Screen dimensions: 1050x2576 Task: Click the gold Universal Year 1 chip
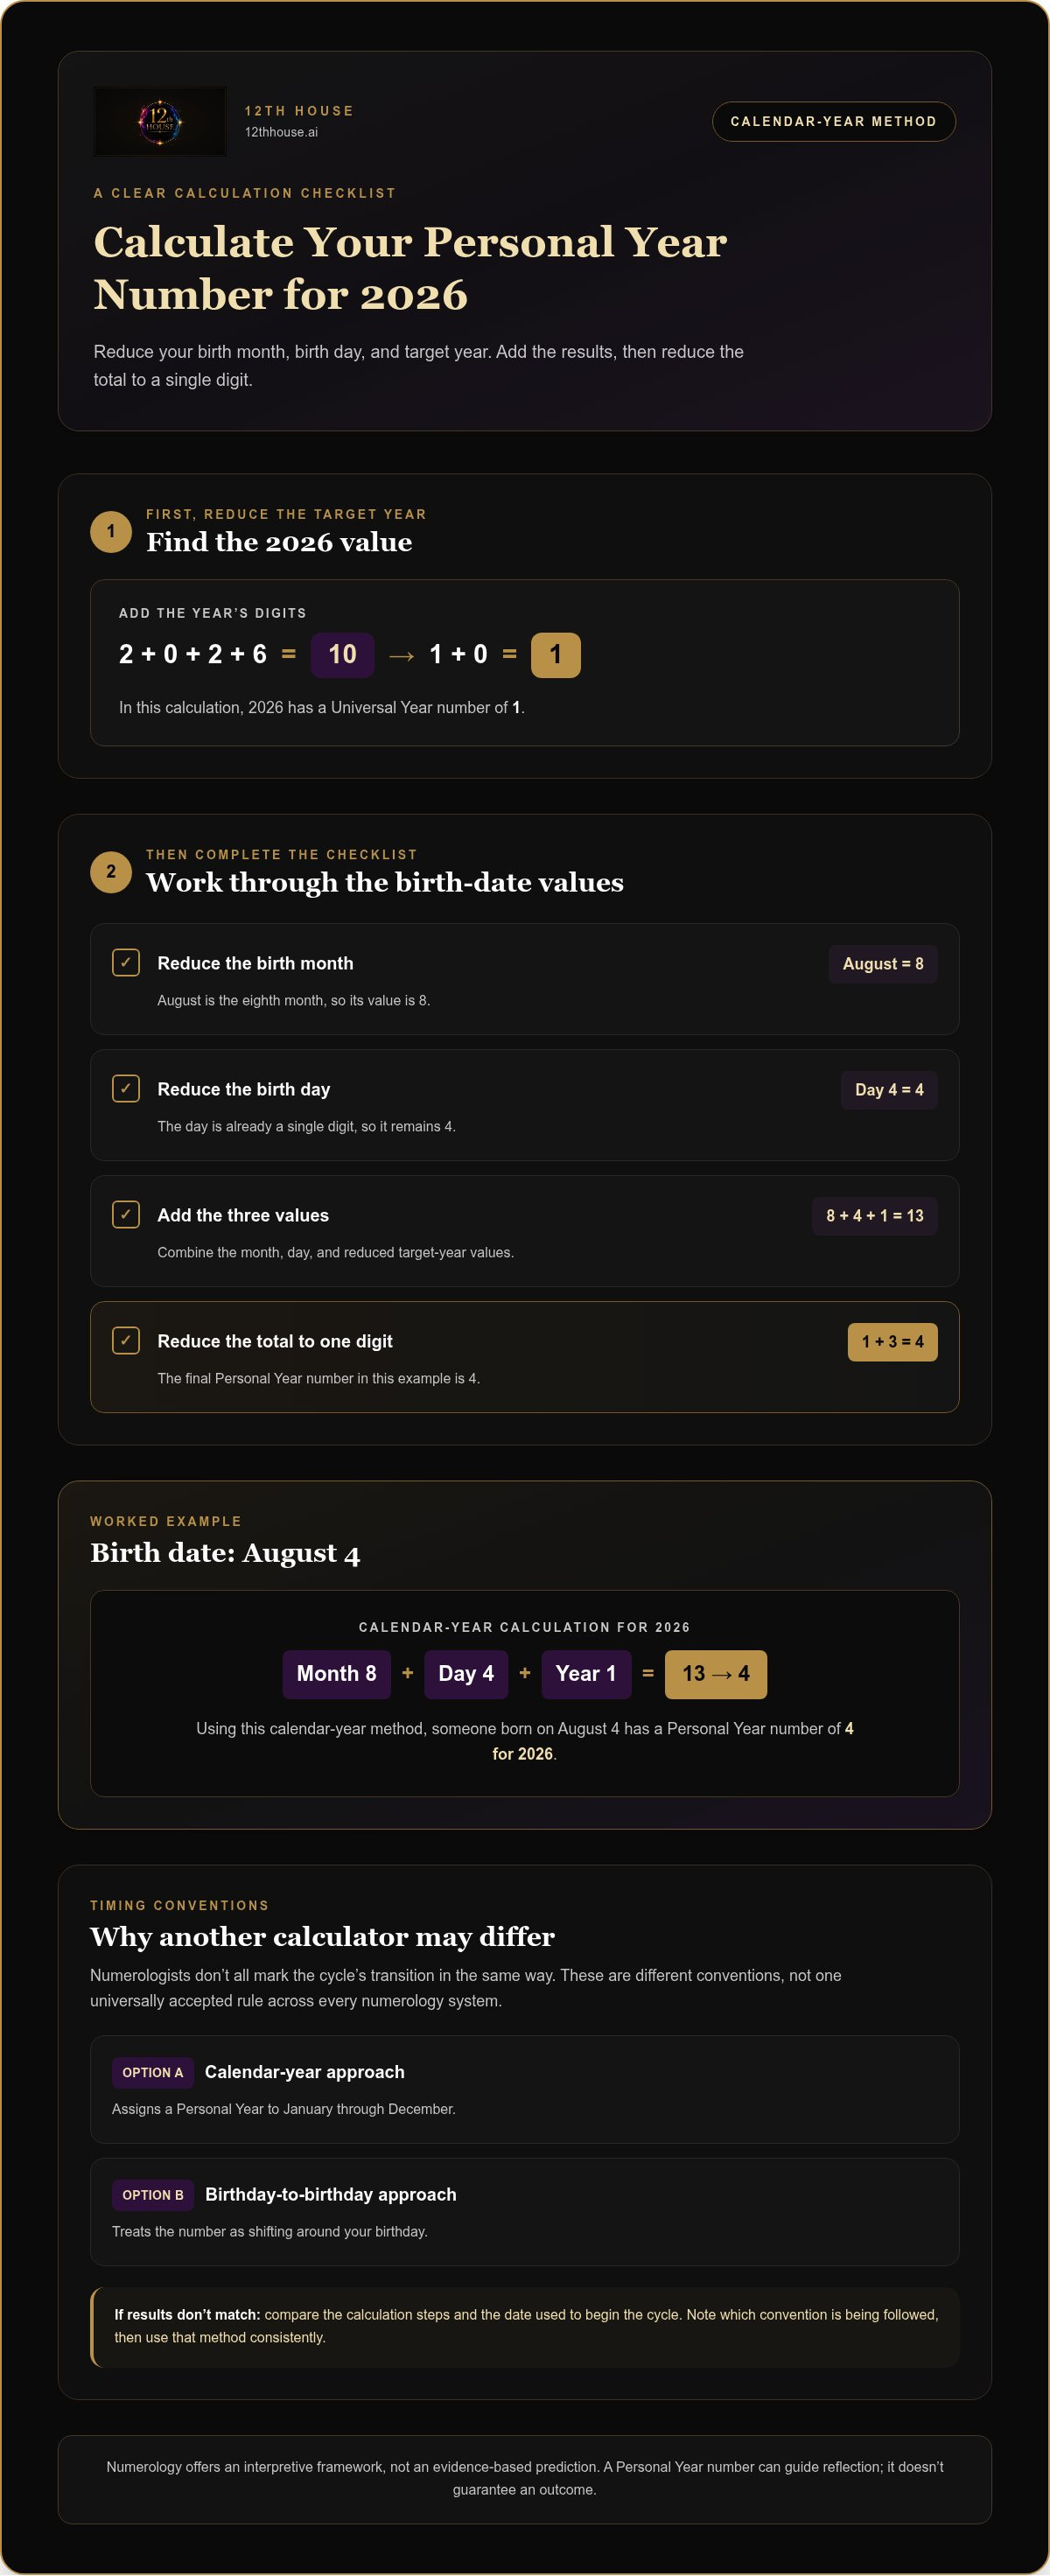coord(555,655)
